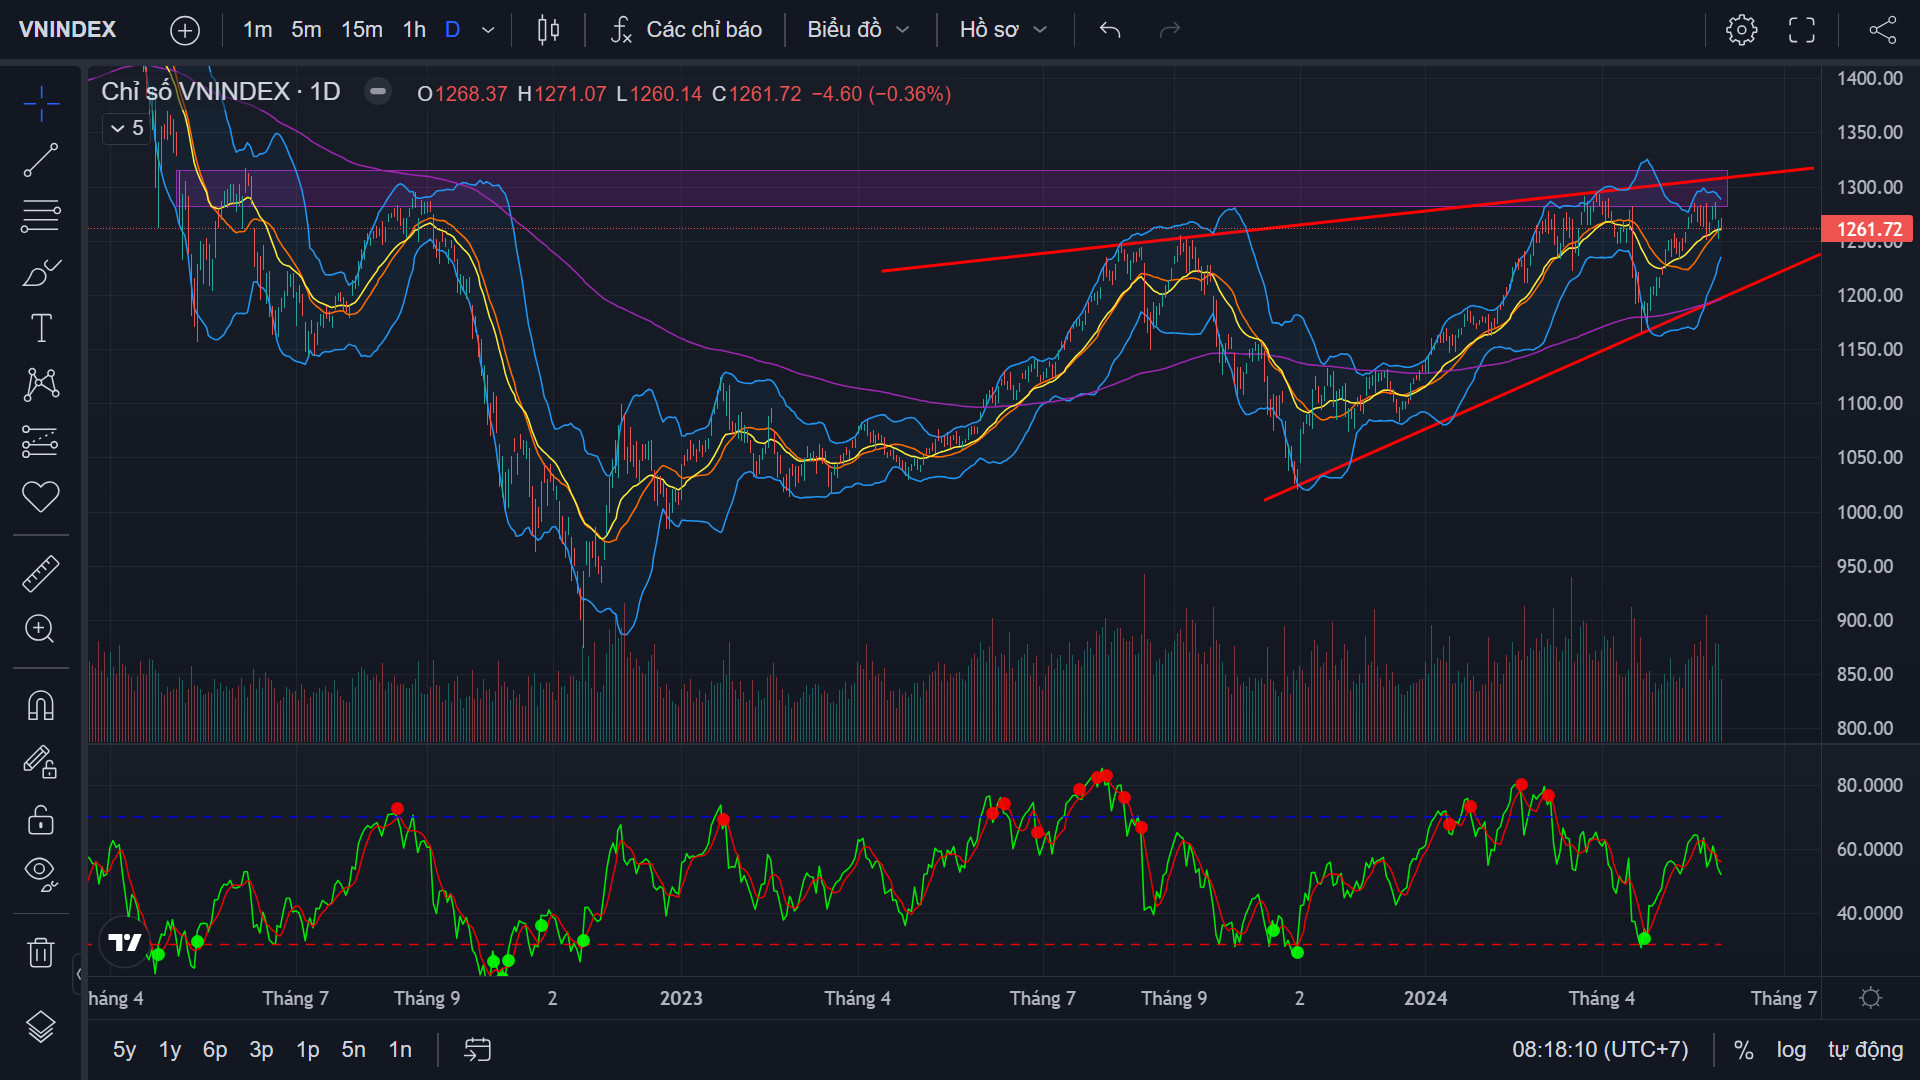Open the candlestick chart style picker
1920x1080 pixels.
click(x=548, y=30)
